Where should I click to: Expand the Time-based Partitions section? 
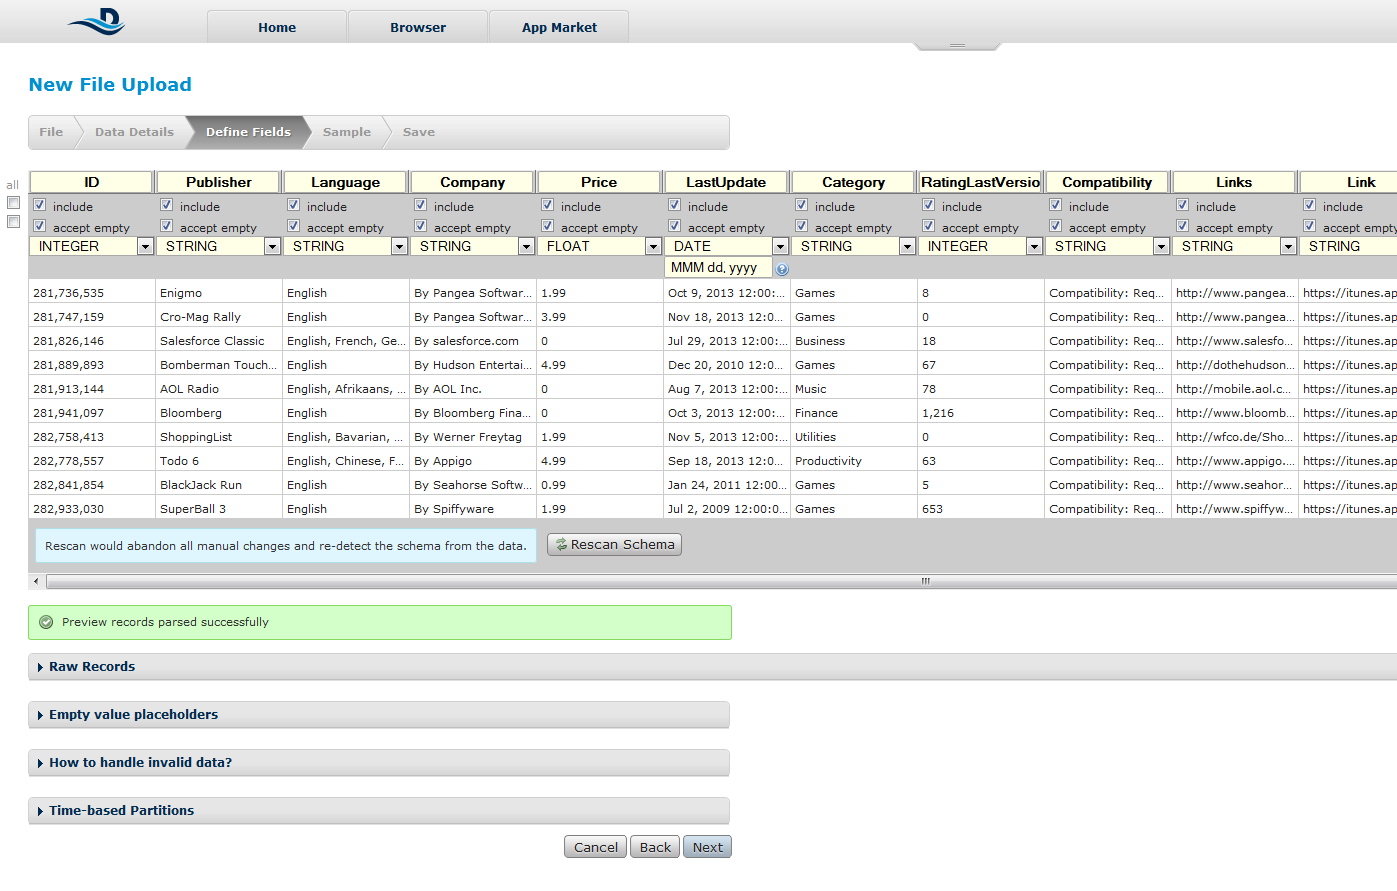tap(379, 811)
